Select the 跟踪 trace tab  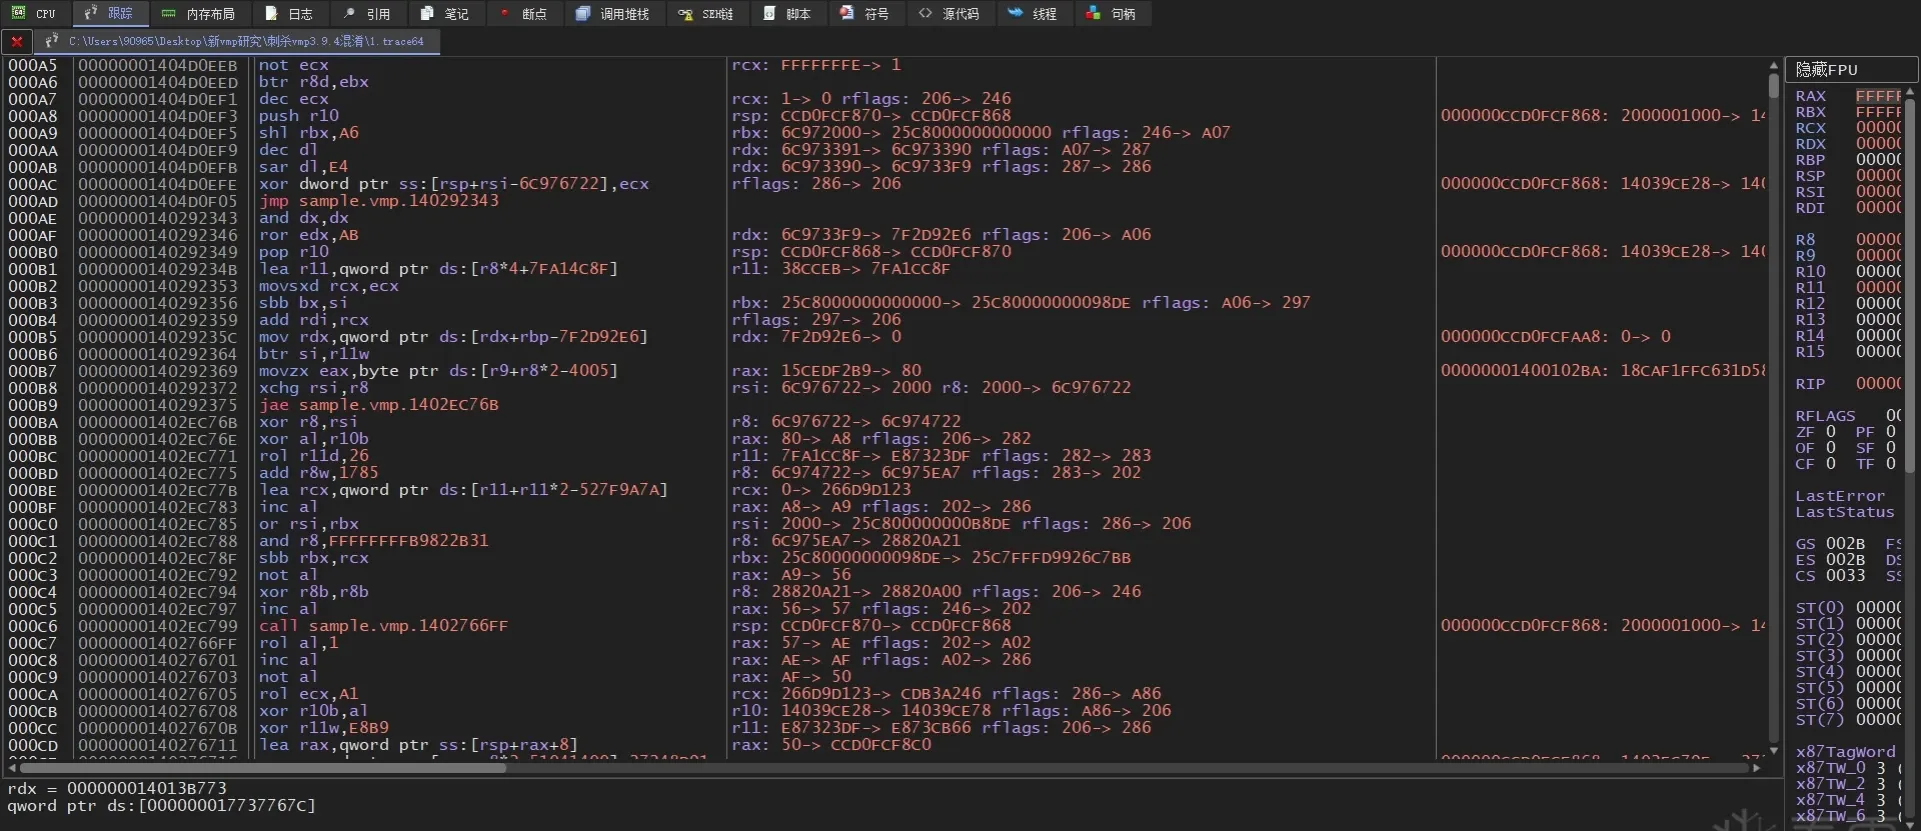[x=110, y=14]
